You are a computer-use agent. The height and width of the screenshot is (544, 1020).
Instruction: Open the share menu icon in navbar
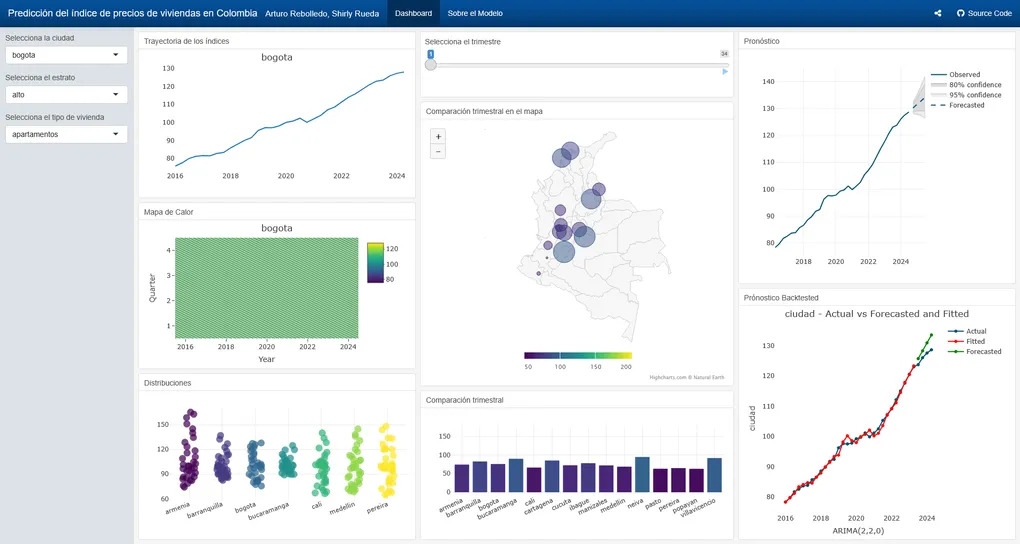937,14
